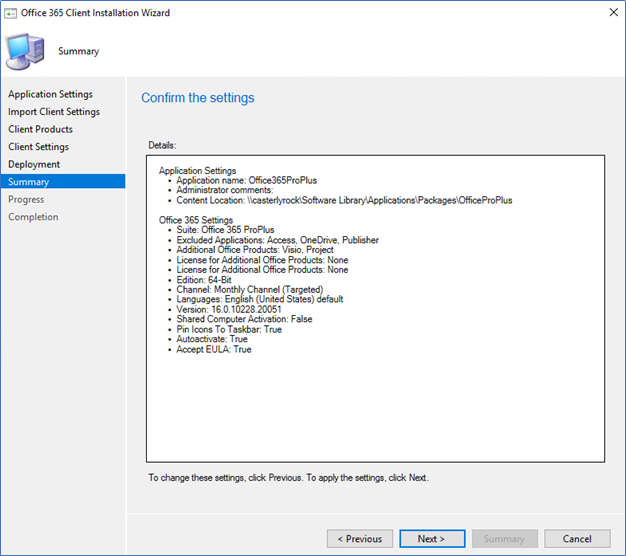The width and height of the screenshot is (626, 556).
Task: Click the computer icon beside Summary heading
Action: point(25,51)
